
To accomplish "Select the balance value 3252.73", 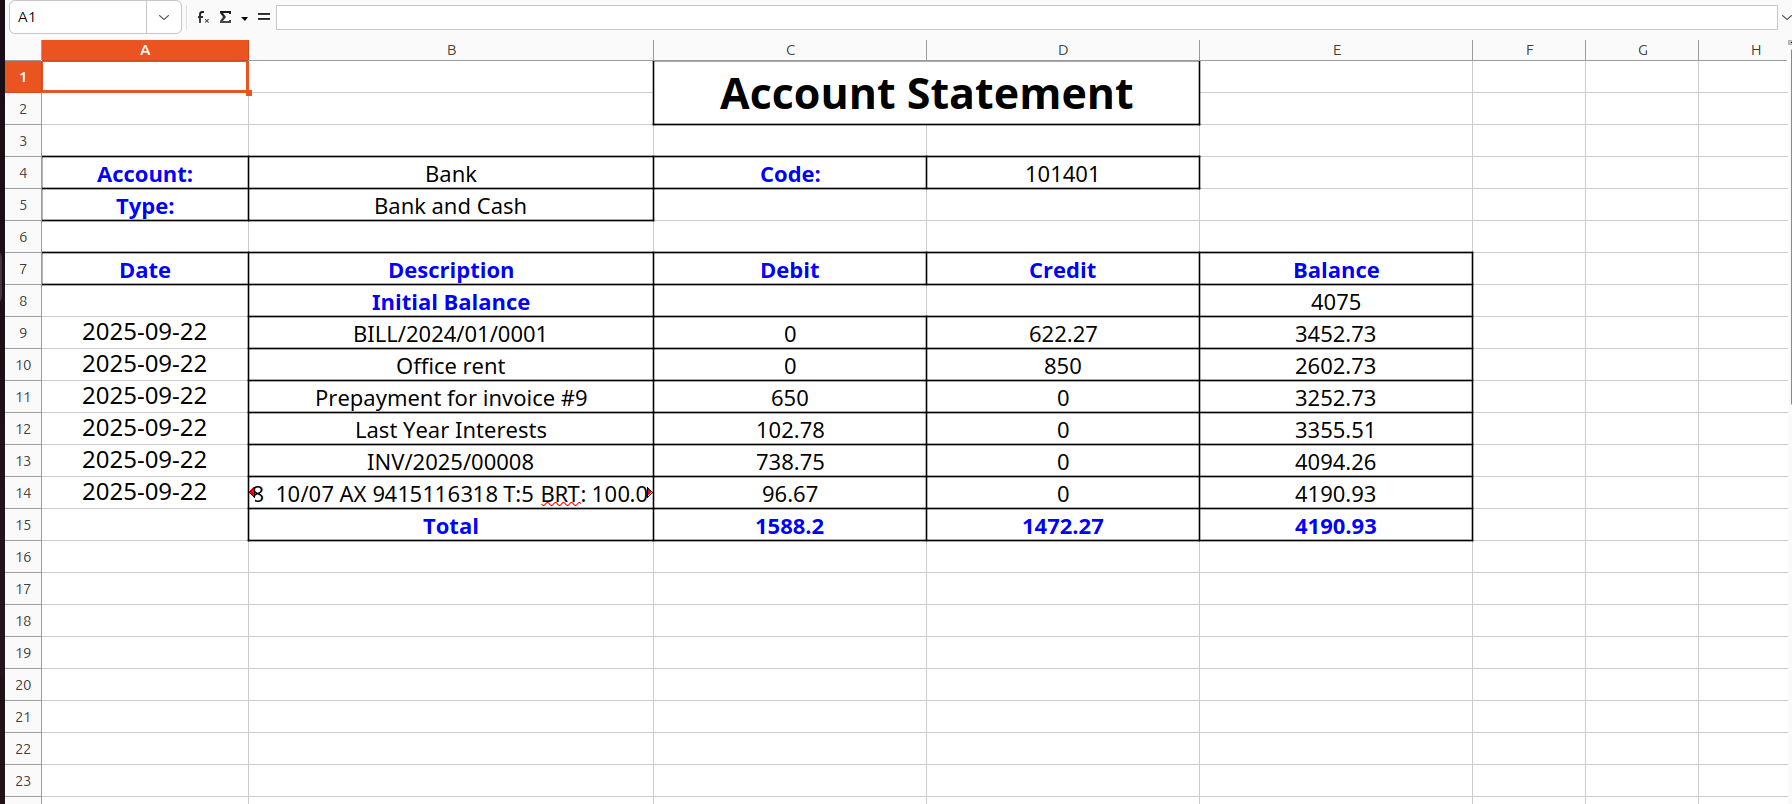I will pos(1336,397).
